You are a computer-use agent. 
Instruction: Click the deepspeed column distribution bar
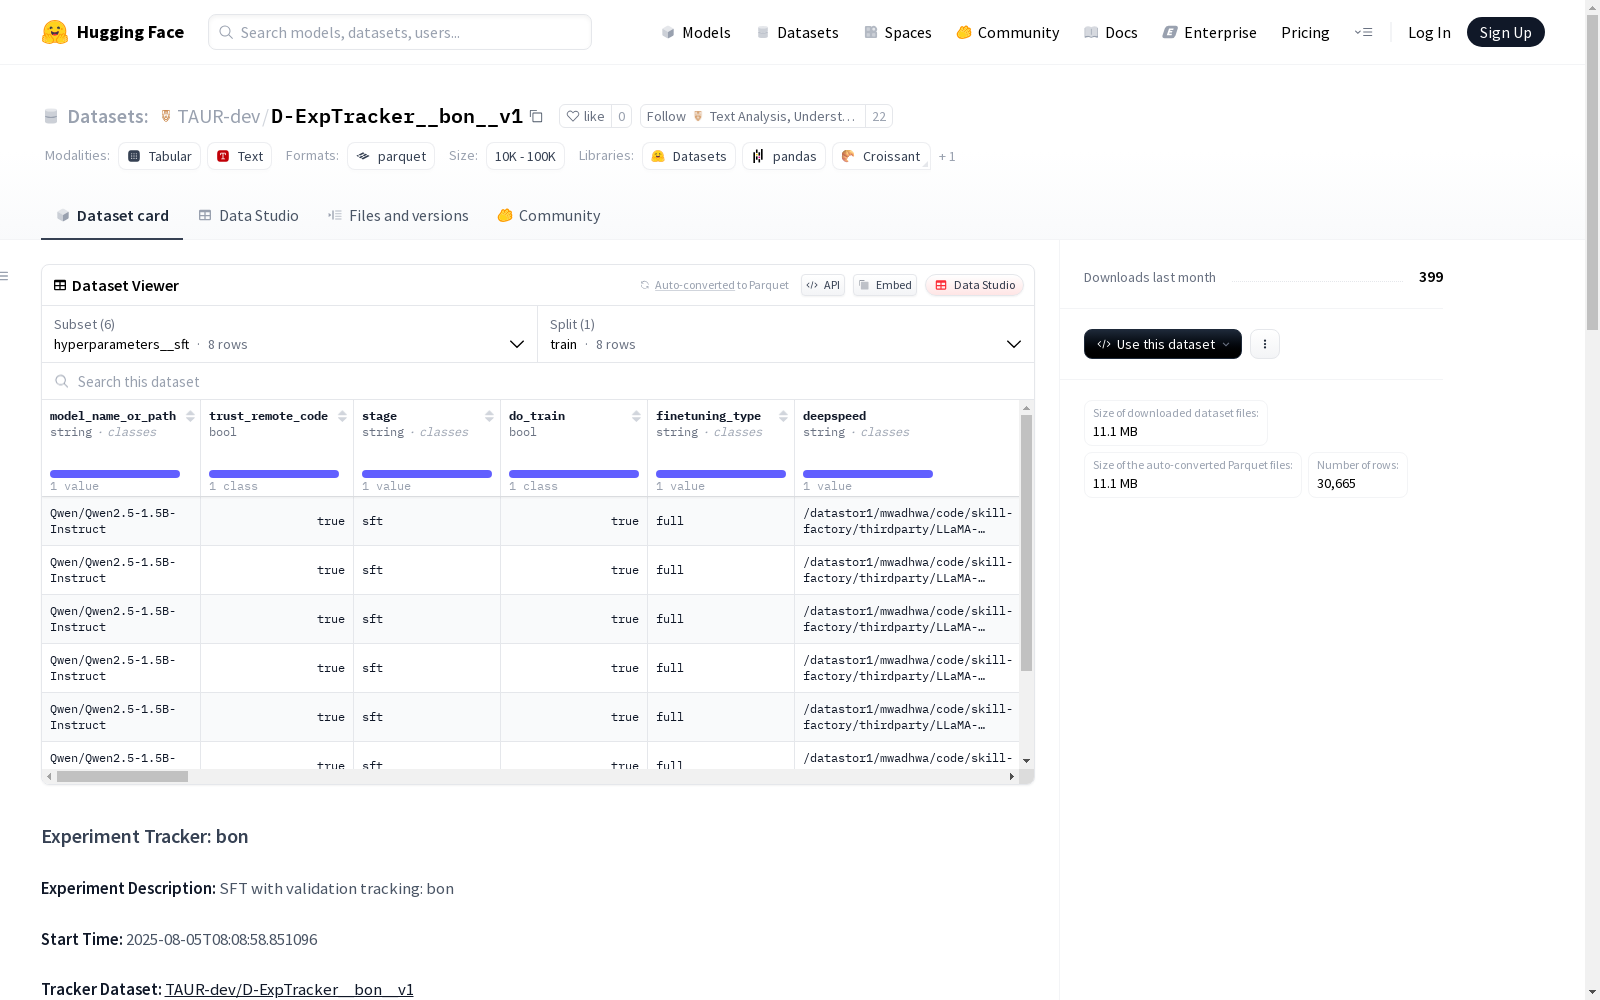[x=868, y=474]
